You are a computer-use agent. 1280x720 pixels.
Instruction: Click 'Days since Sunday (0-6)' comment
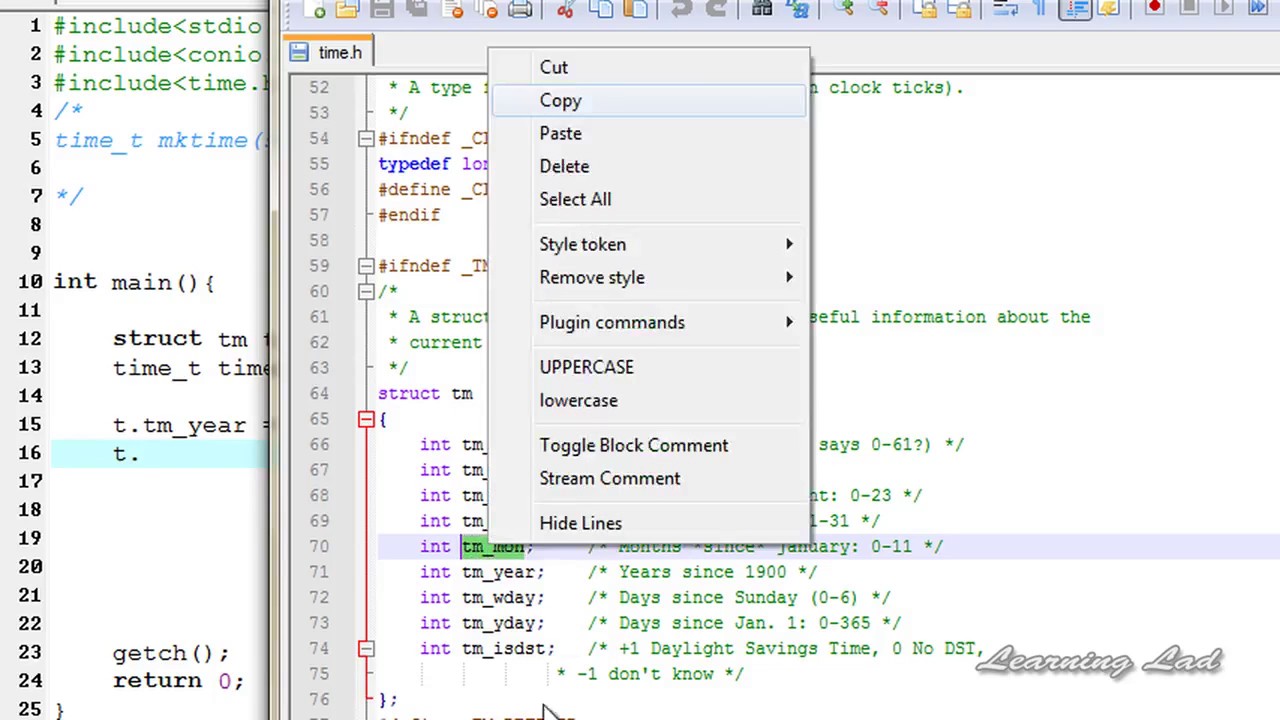click(739, 597)
